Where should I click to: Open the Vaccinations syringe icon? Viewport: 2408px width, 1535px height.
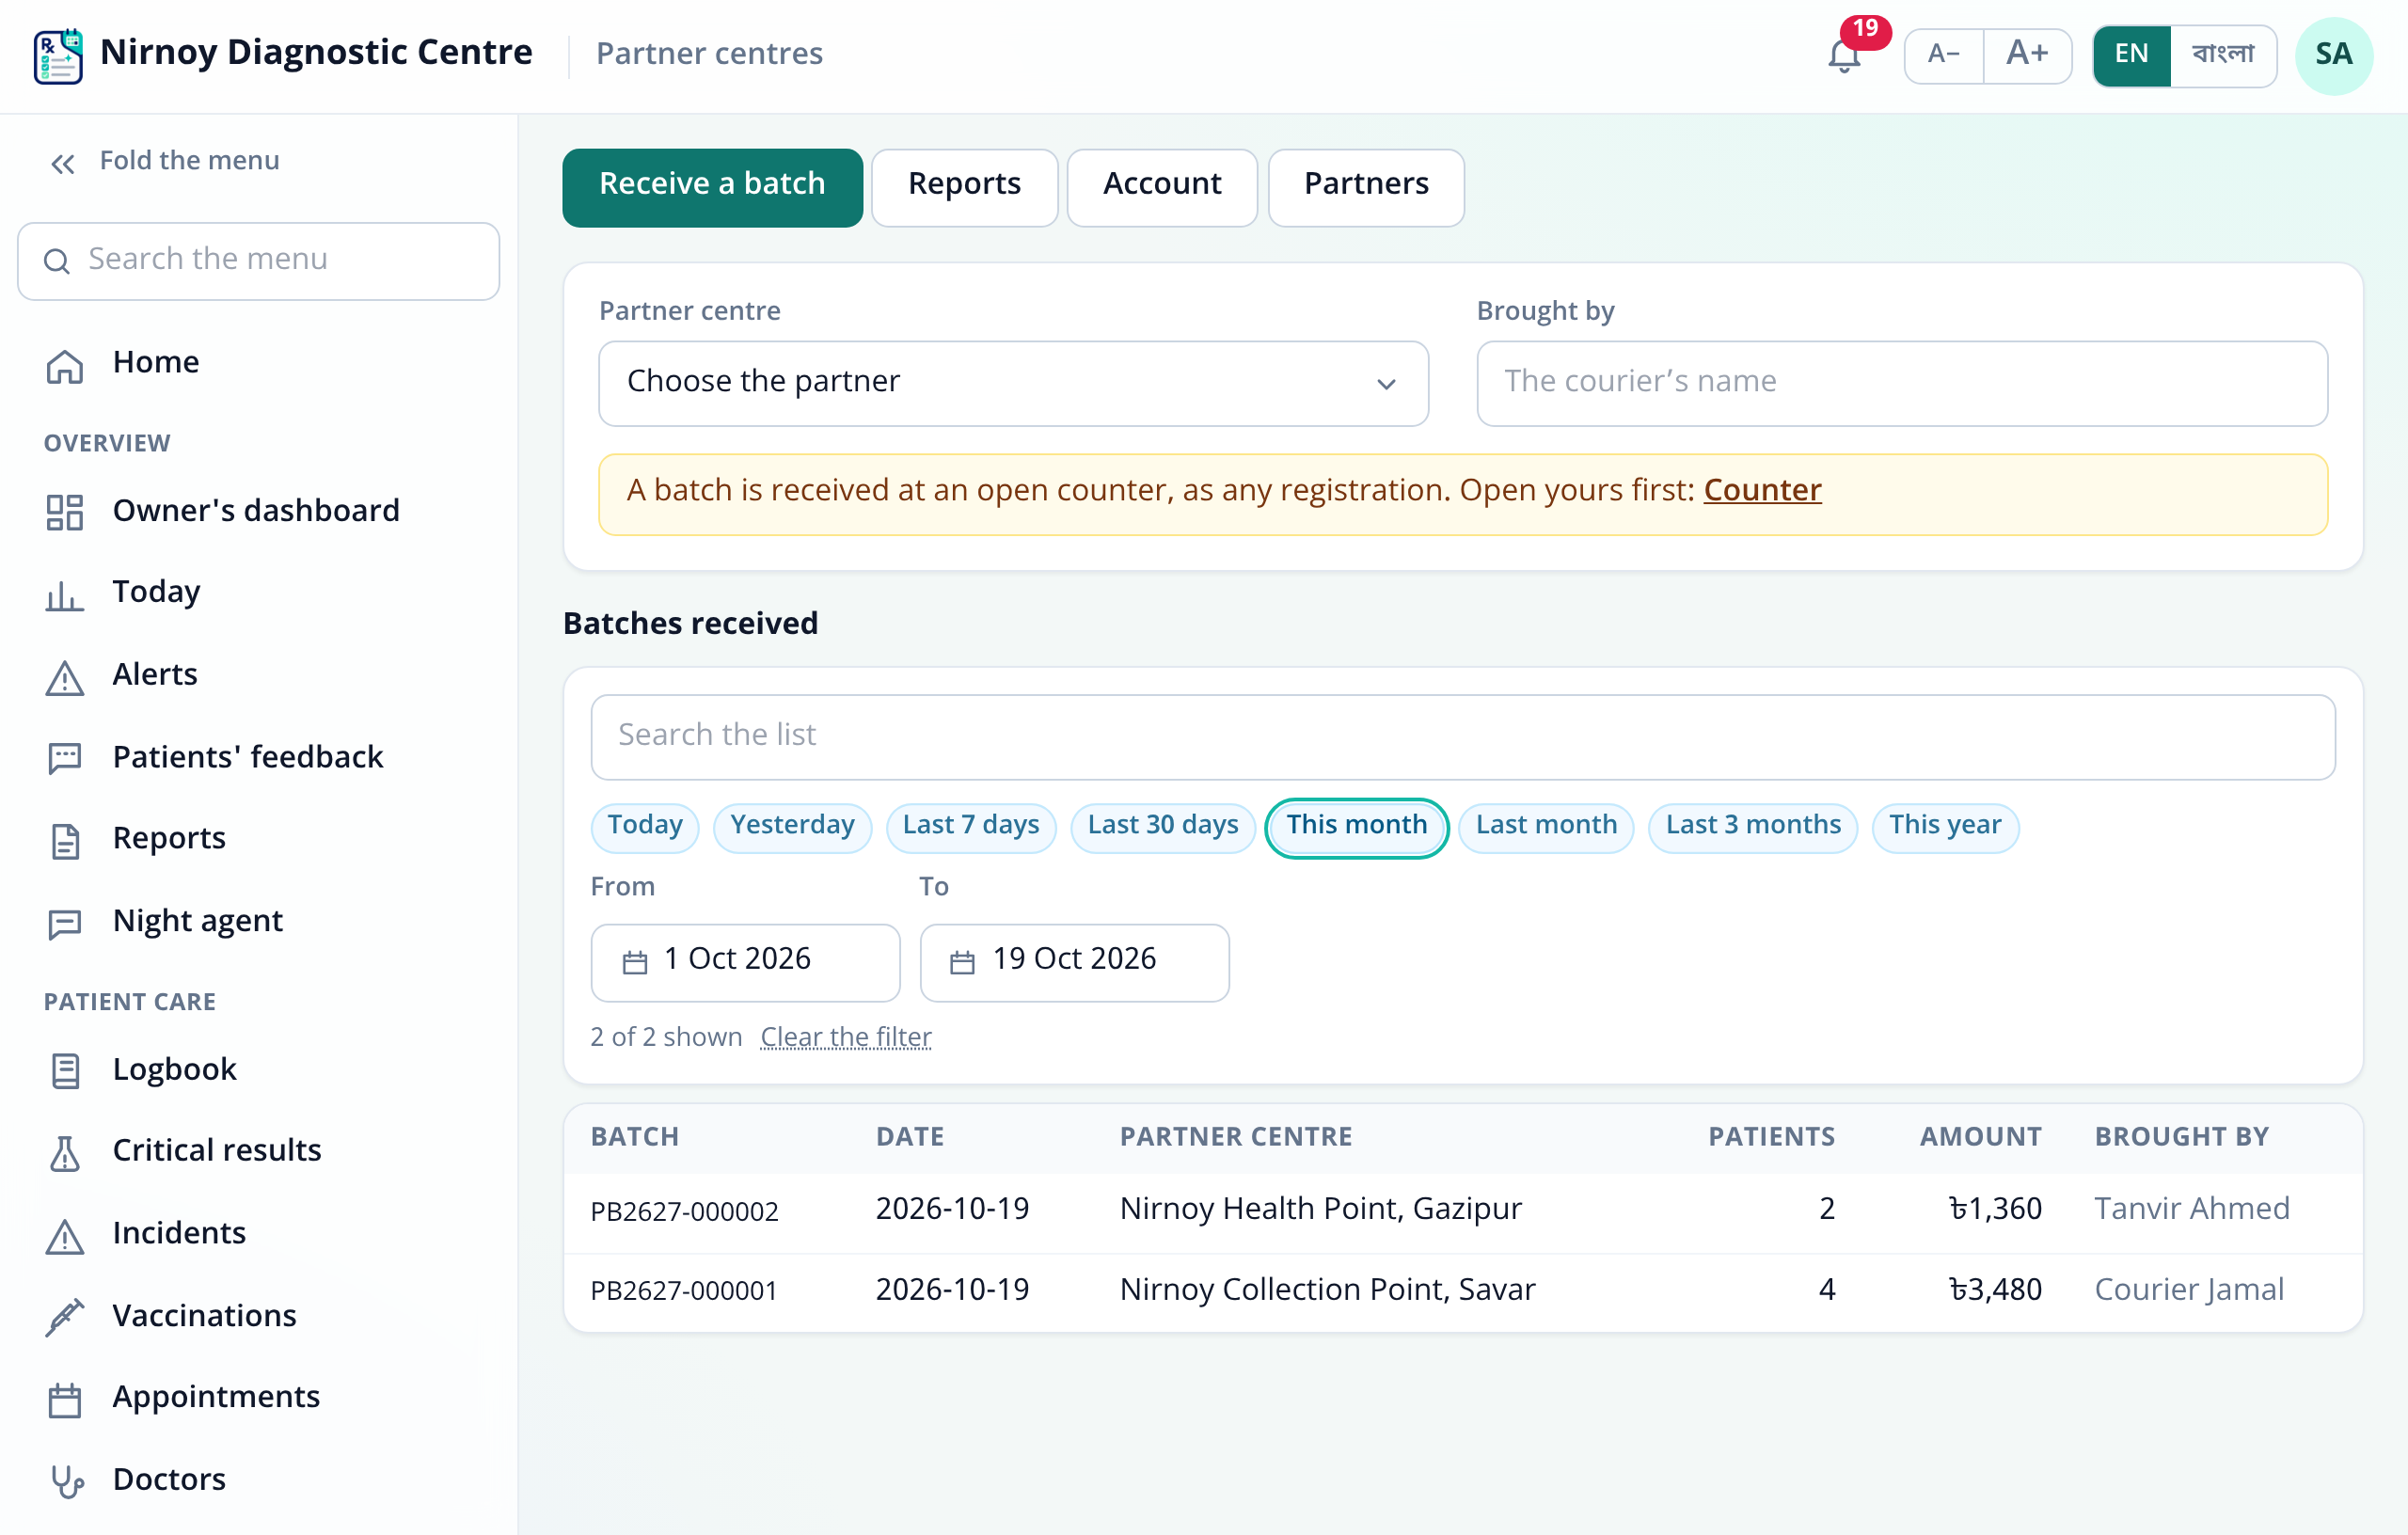[x=65, y=1317]
